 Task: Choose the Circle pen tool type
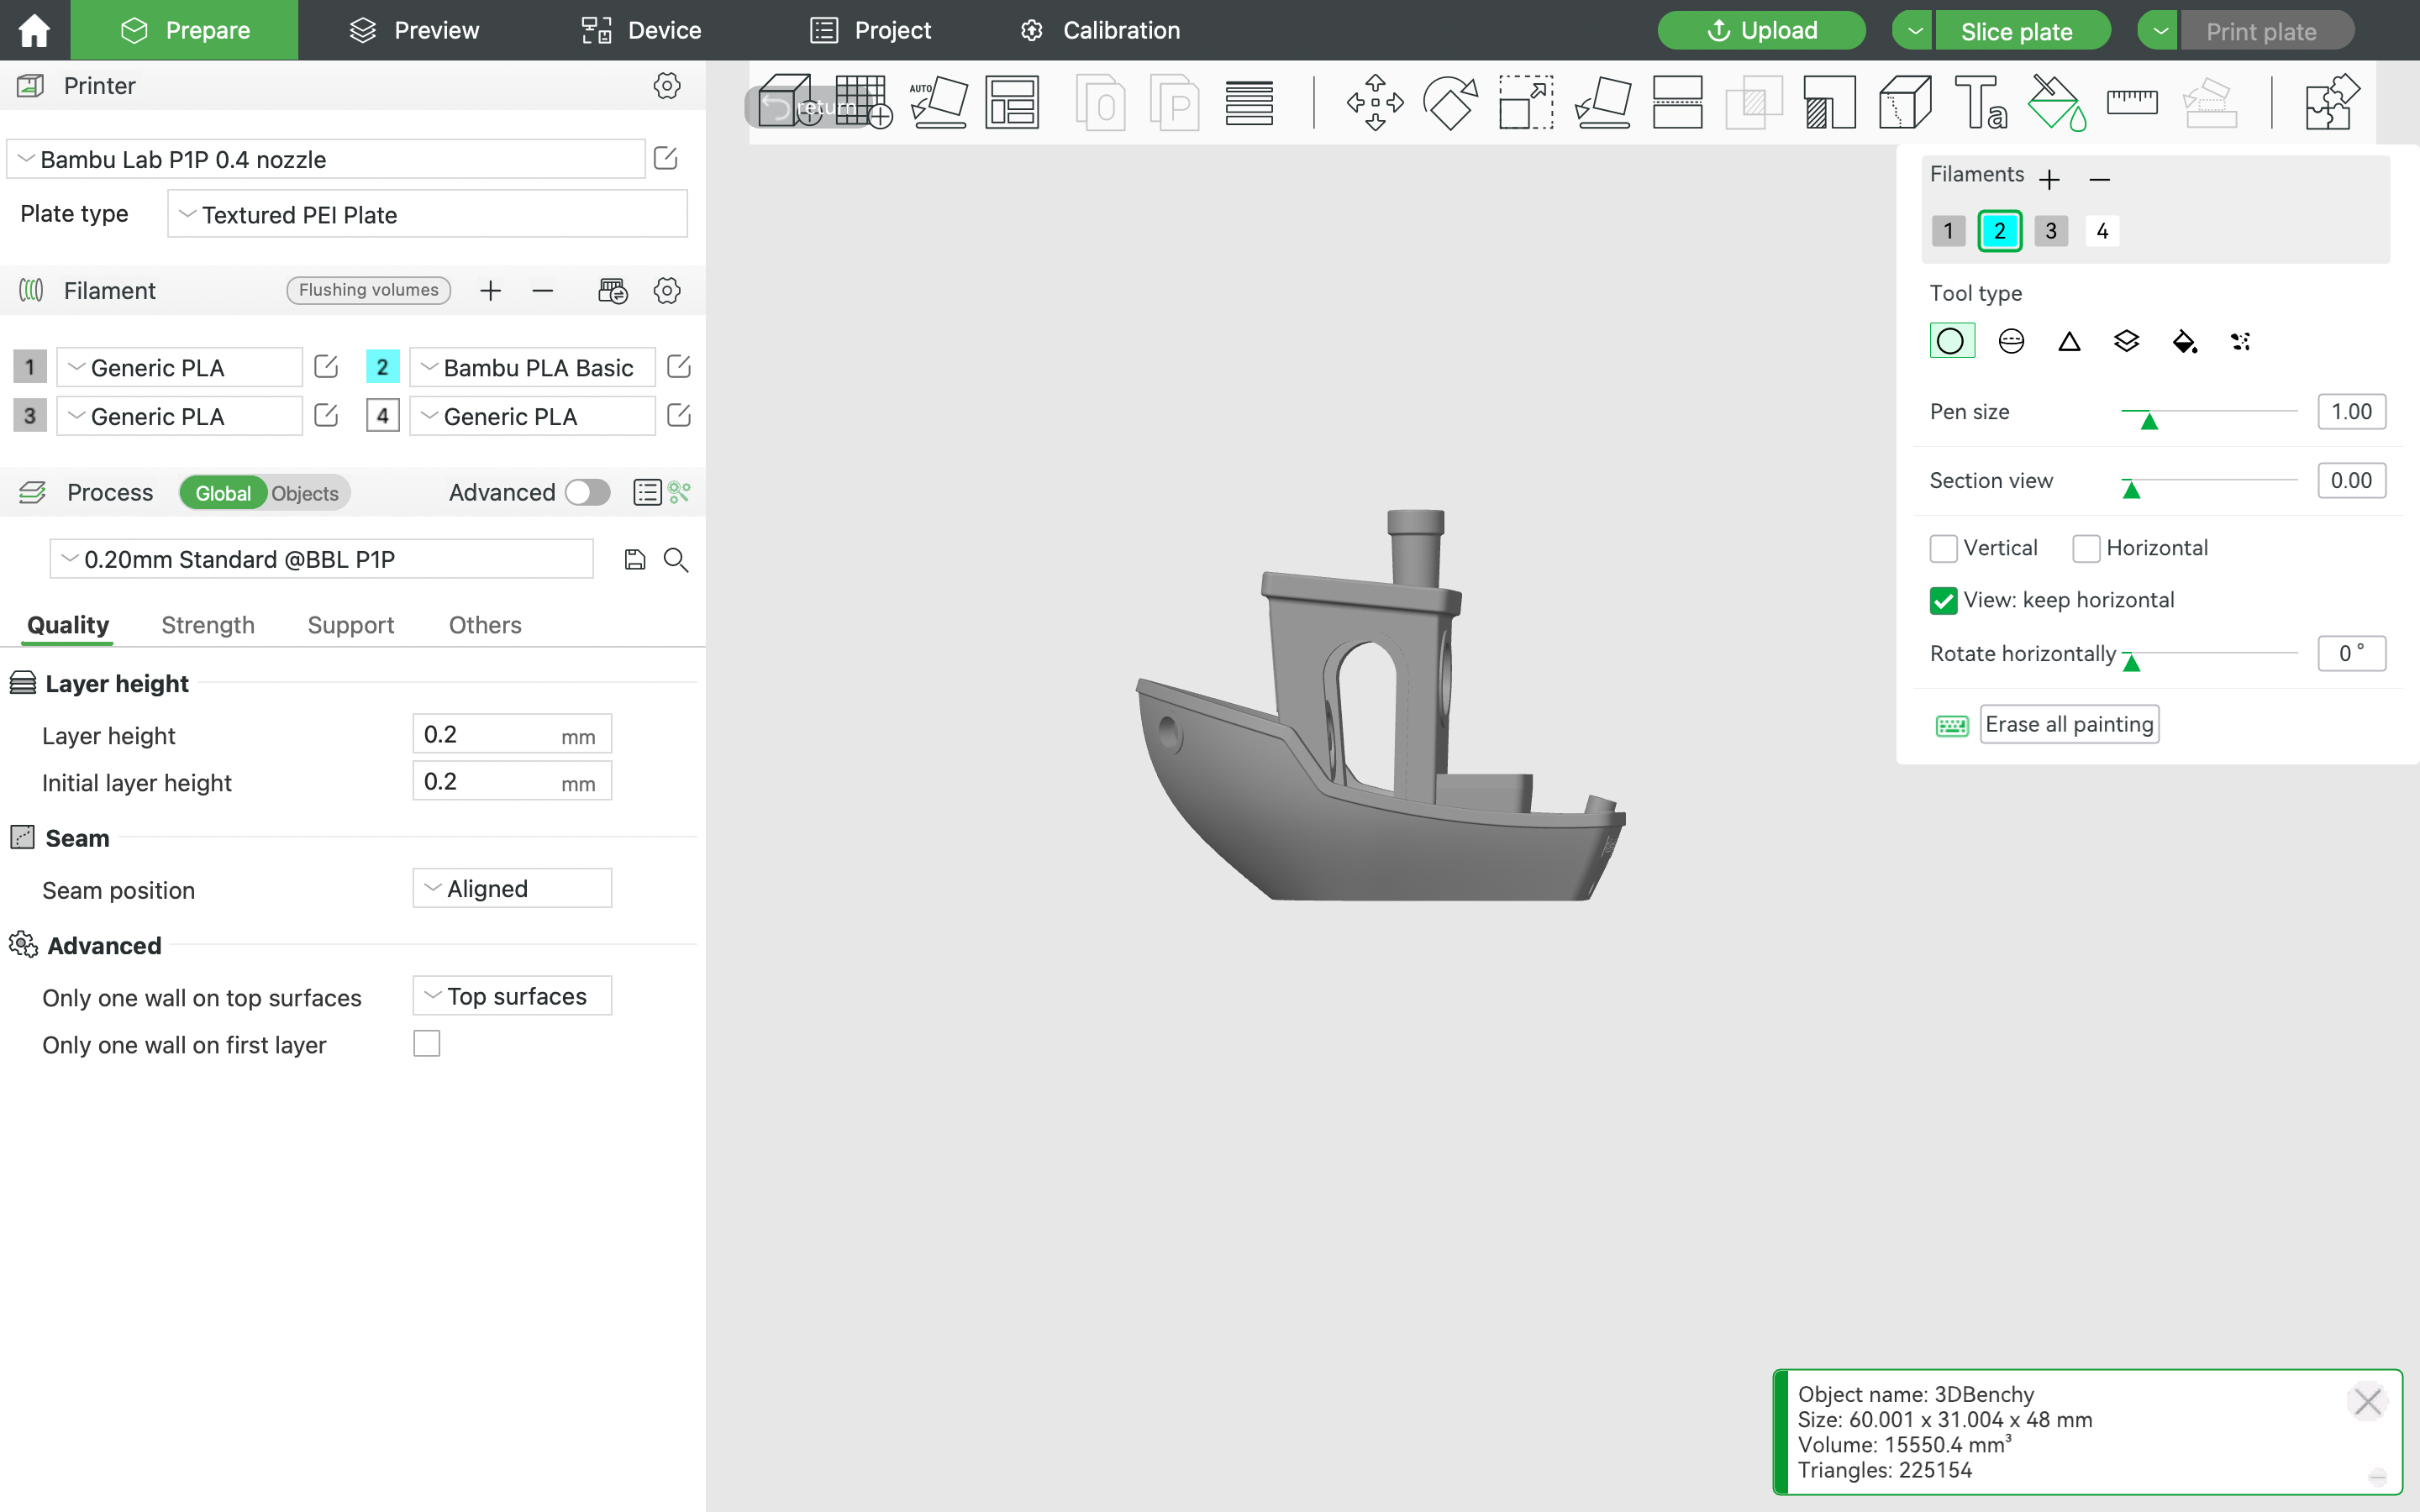click(1951, 341)
